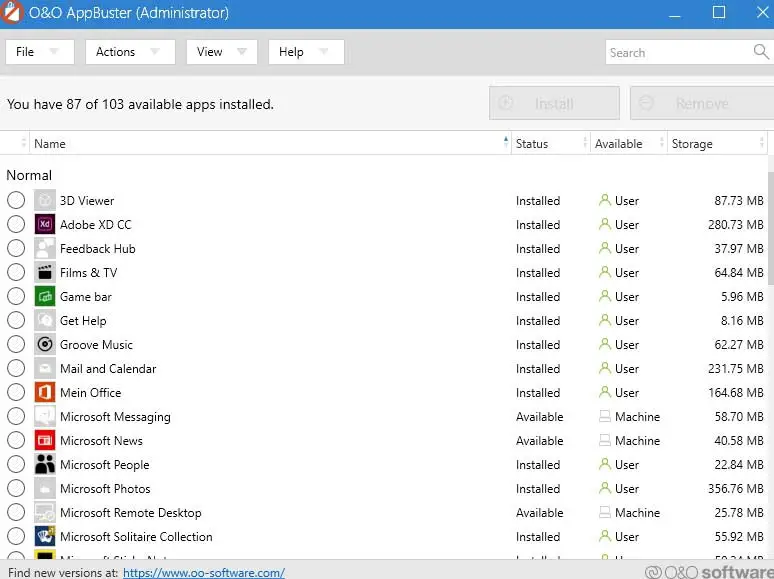Select the Feedback Hub radio button
The image size is (774, 579).
[16, 249]
